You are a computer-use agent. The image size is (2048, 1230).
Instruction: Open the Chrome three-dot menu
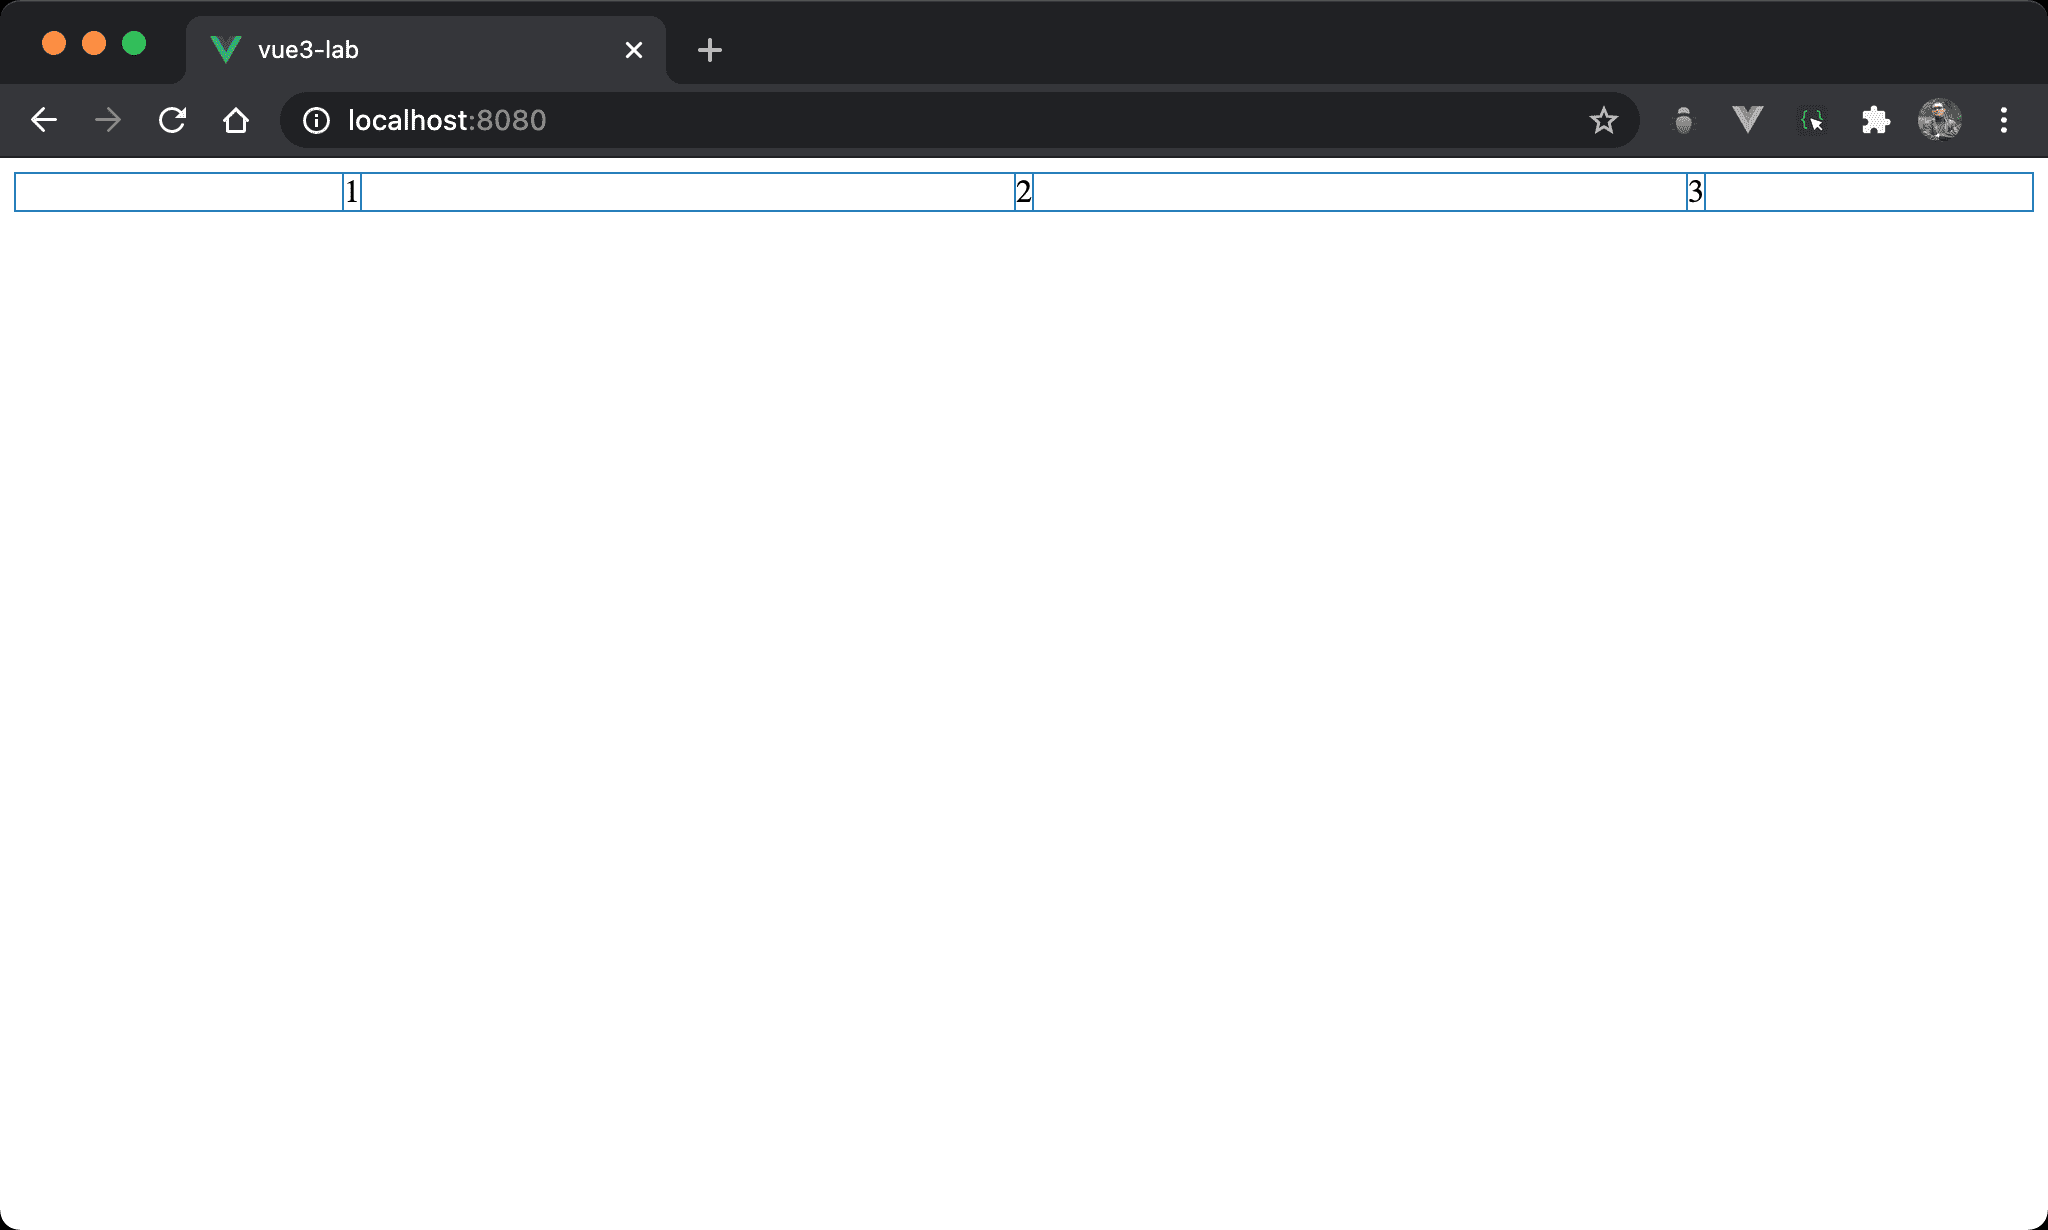(x=2003, y=121)
